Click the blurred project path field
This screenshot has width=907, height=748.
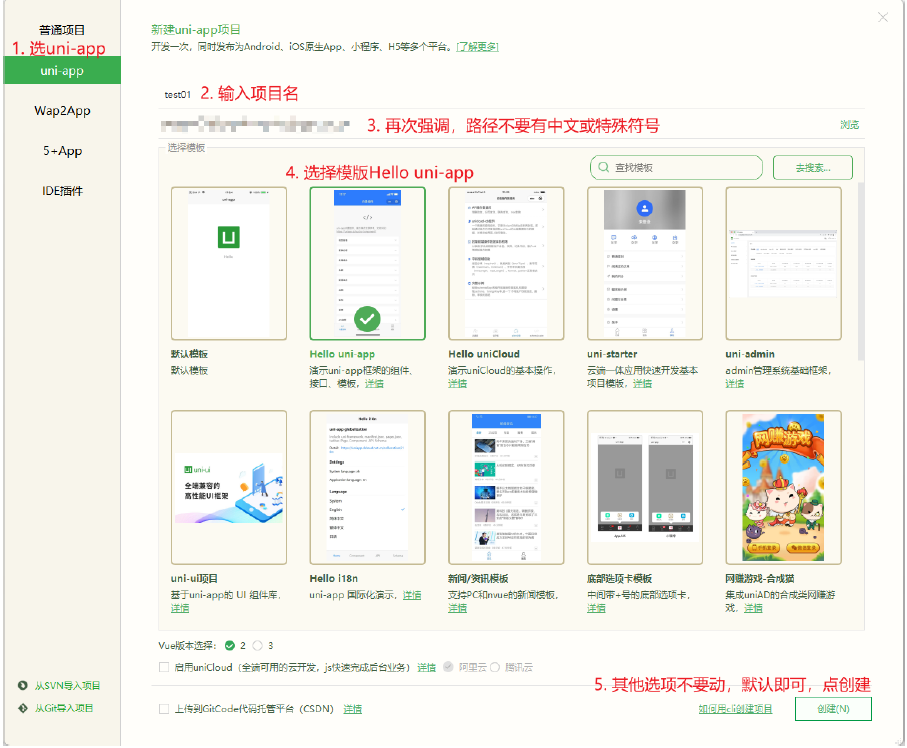coord(255,124)
